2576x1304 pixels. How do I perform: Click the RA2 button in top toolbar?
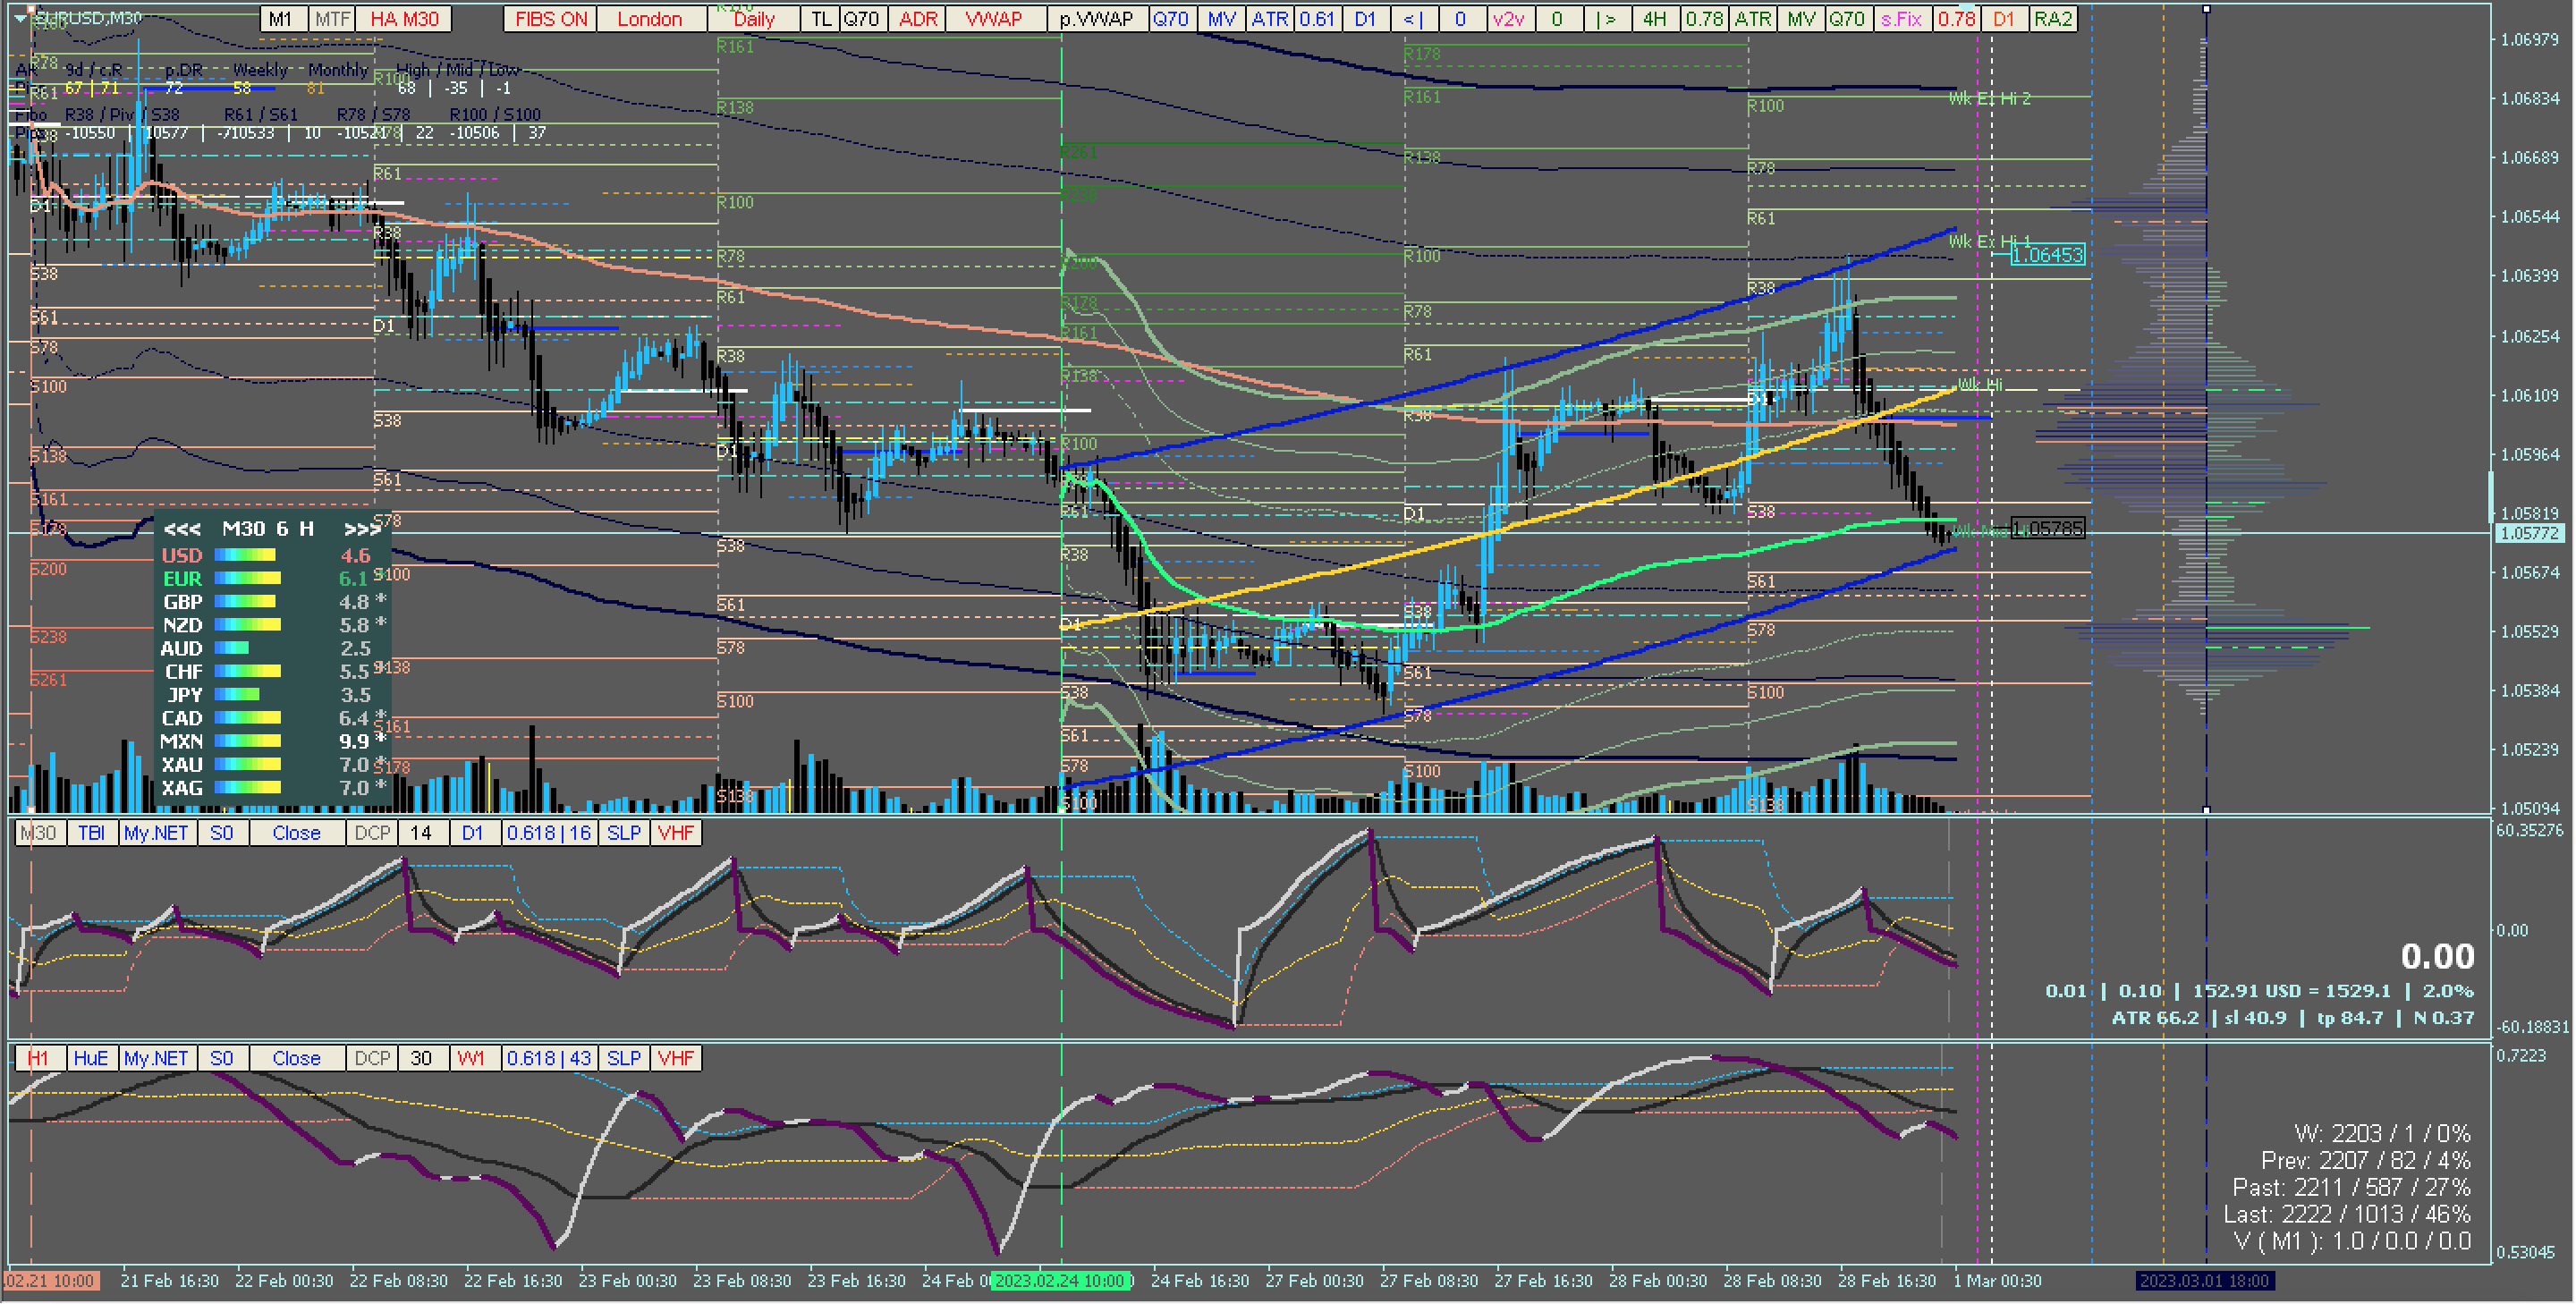(x=2053, y=19)
